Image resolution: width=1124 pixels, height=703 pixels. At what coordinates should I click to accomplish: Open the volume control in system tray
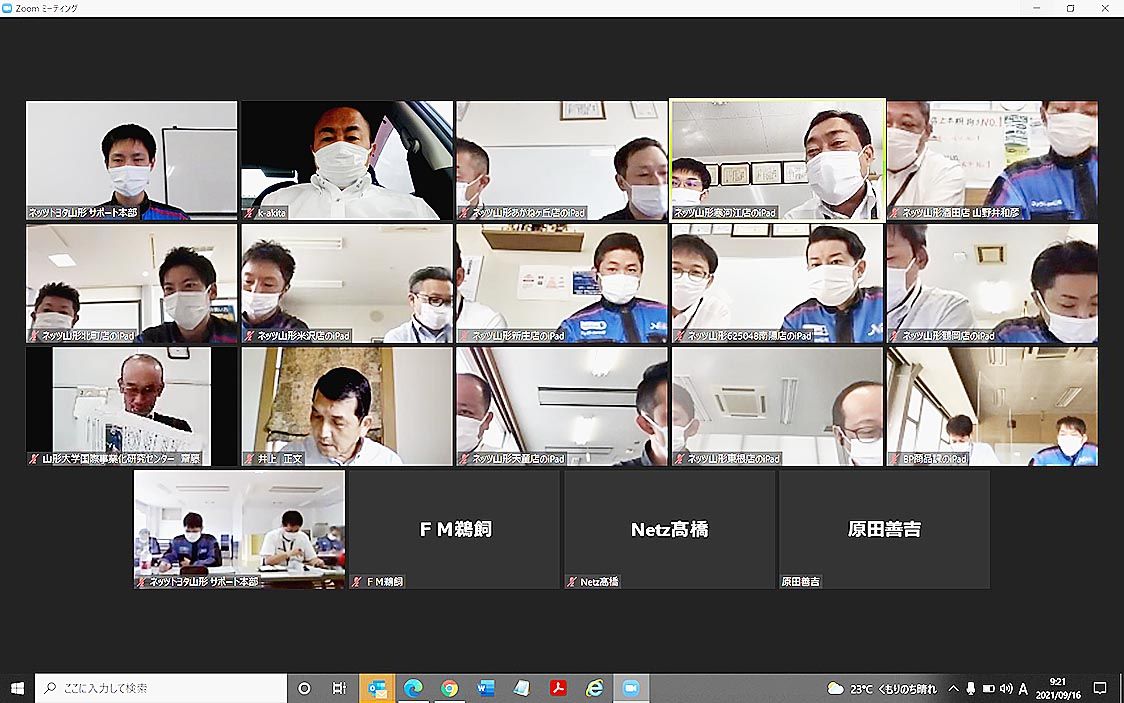point(1005,688)
